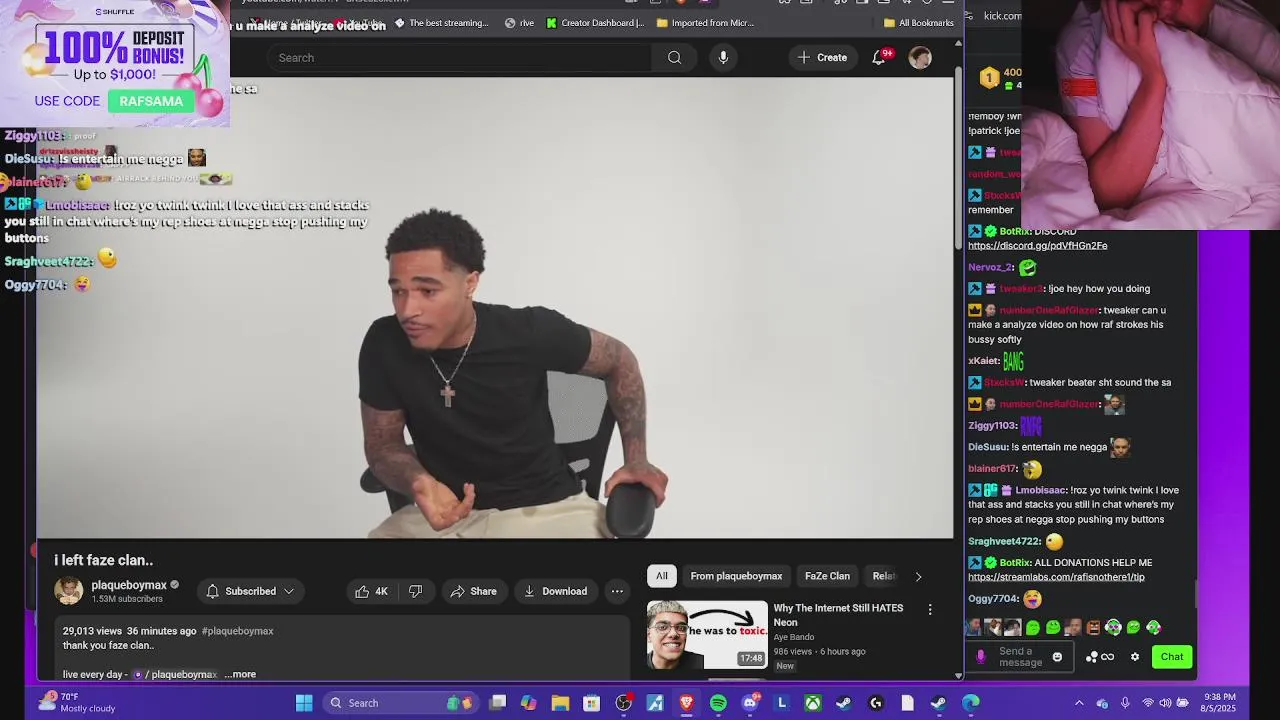Image resolution: width=1280 pixels, height=720 pixels.
Task: Open Discord from the taskbar
Action: pos(750,703)
